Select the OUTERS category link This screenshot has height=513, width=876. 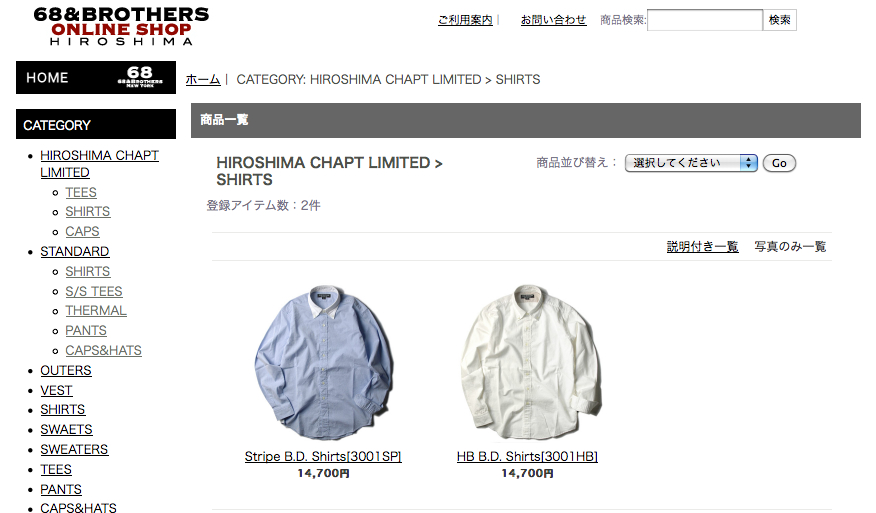(65, 370)
